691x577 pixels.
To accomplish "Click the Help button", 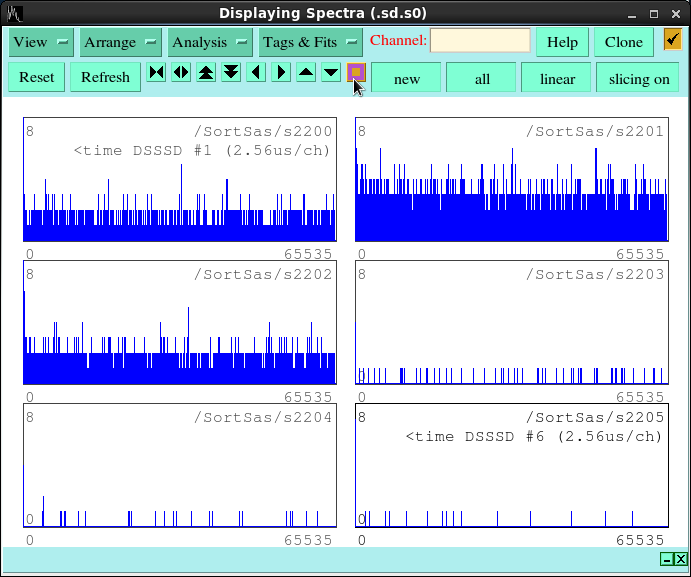I will (562, 42).
